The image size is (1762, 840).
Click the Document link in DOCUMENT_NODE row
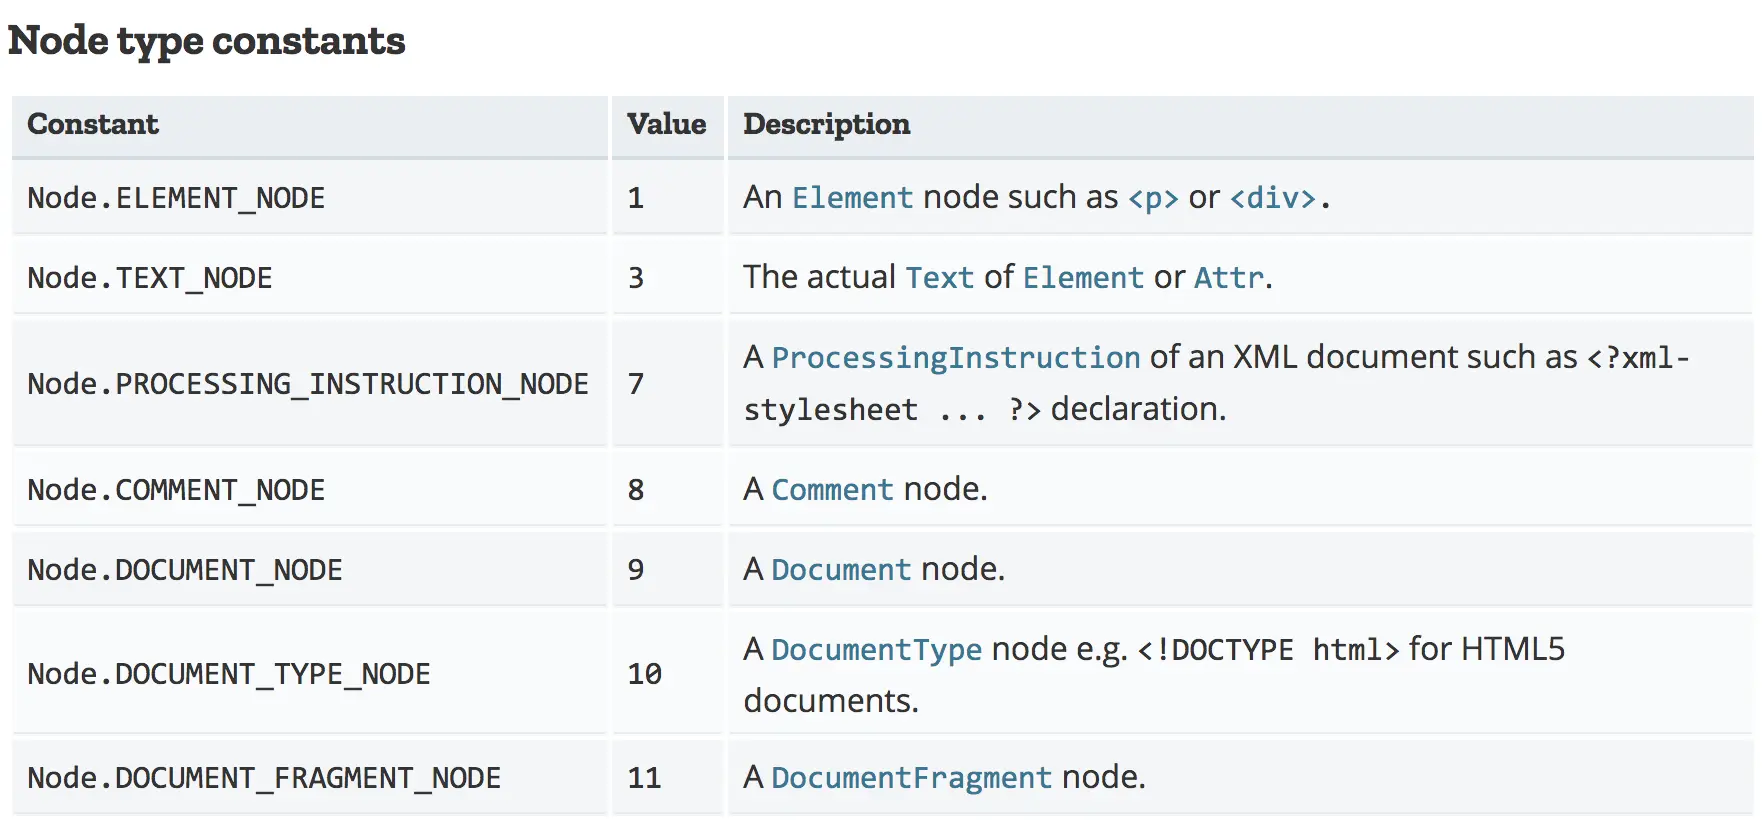841,570
